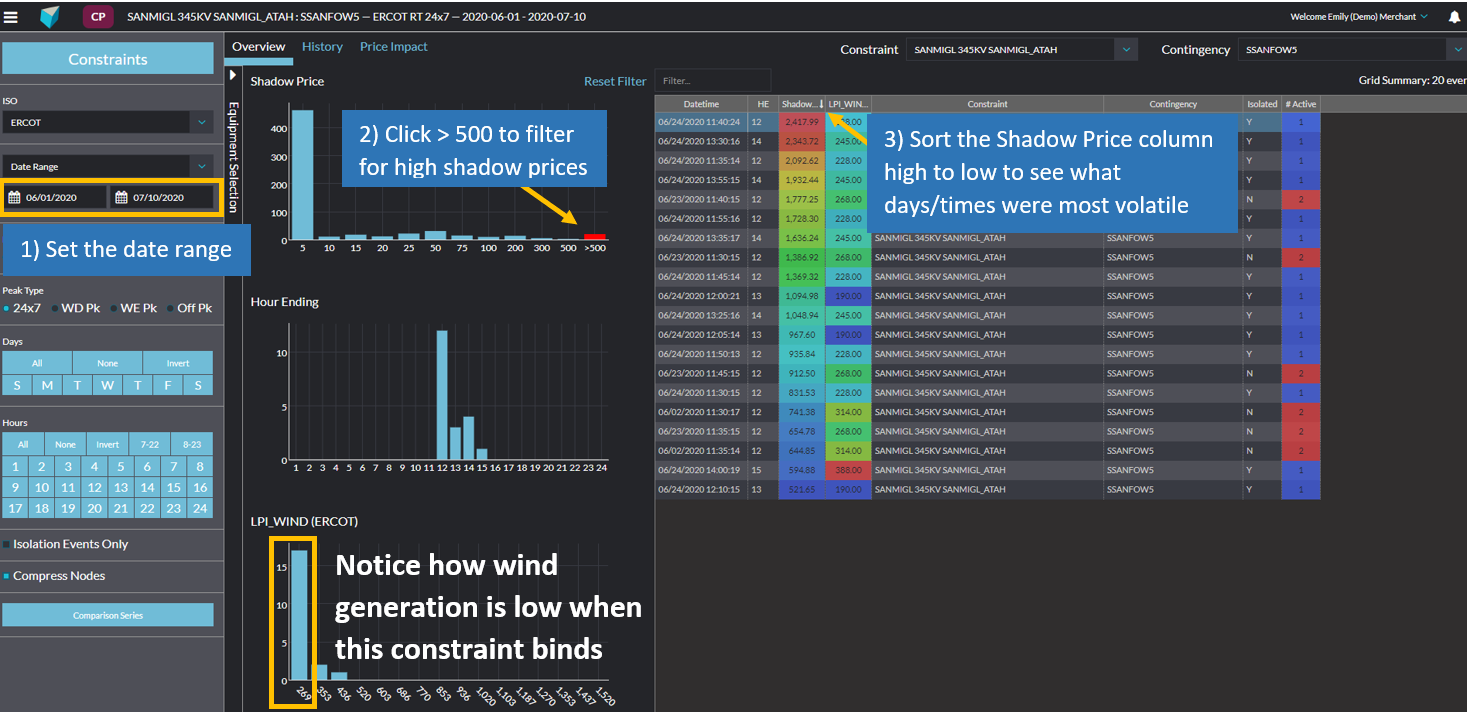Open the CP workspace icon

(x=96, y=16)
